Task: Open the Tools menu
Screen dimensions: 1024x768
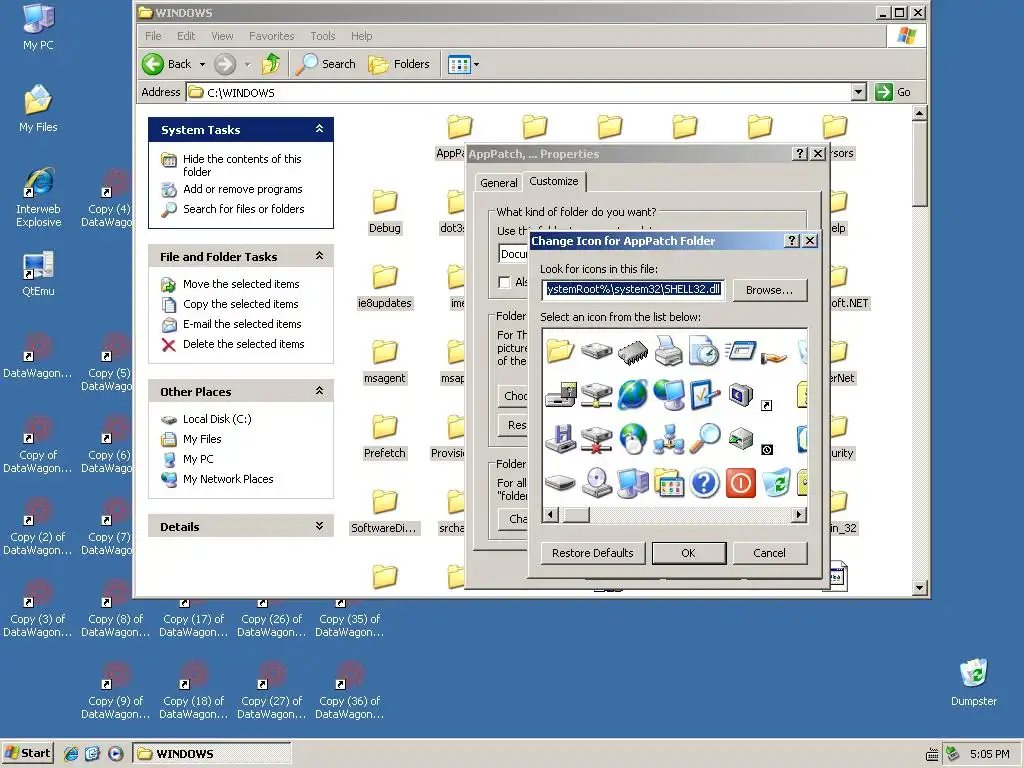Action: click(323, 36)
